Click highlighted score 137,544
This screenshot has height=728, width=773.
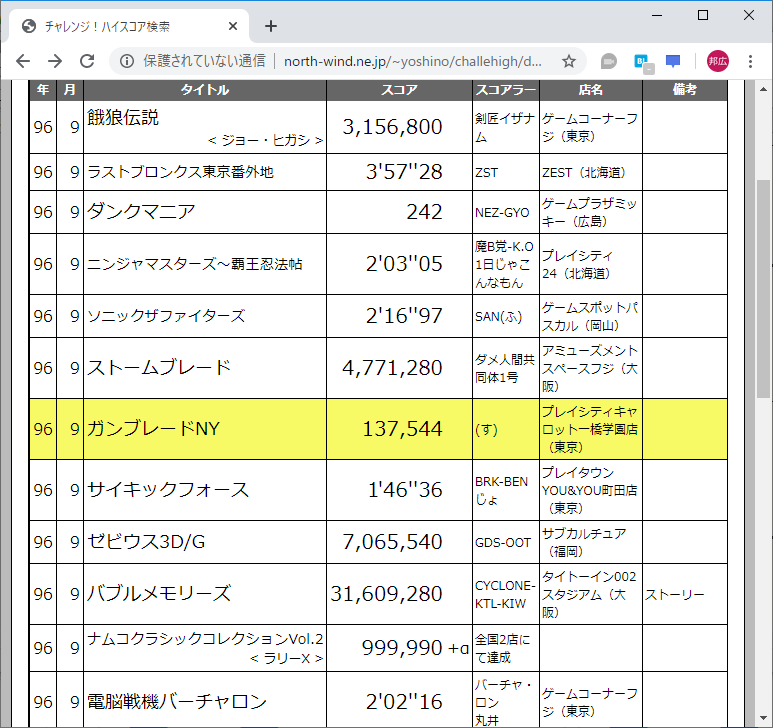[402, 429]
